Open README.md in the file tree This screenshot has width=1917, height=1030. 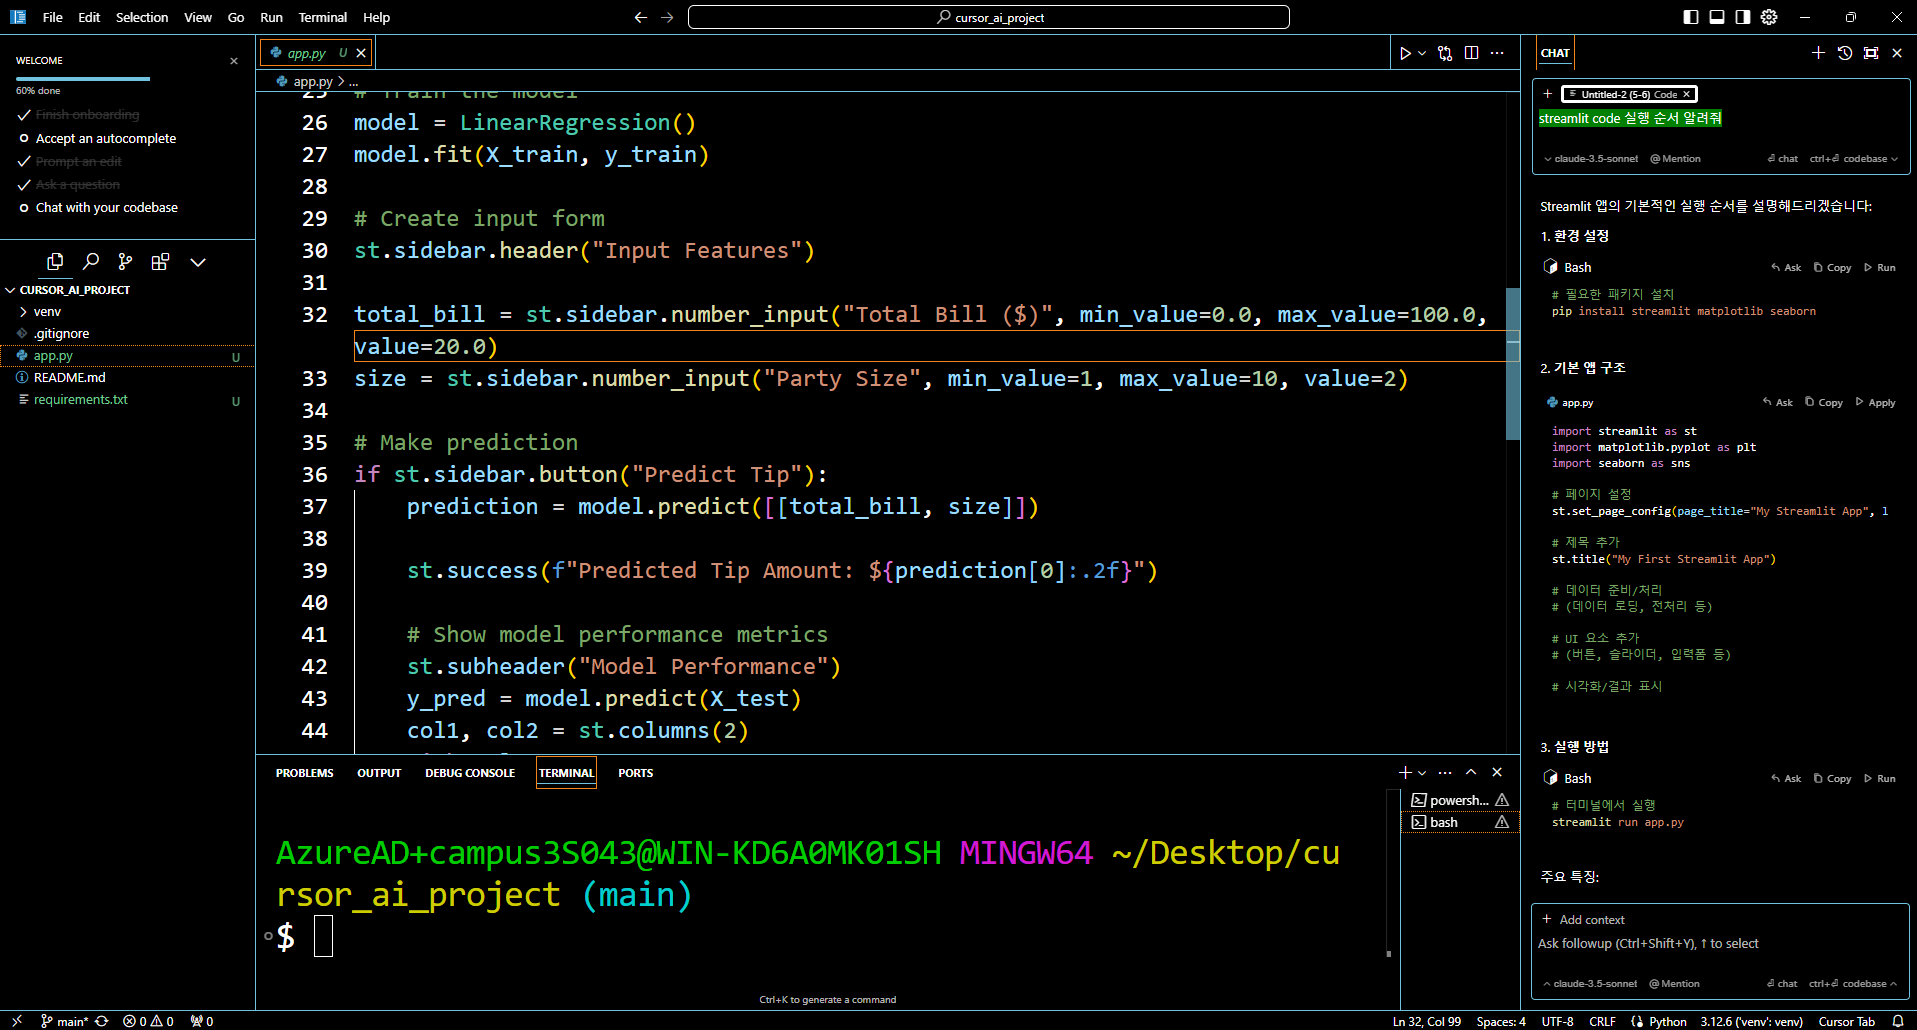(x=69, y=378)
